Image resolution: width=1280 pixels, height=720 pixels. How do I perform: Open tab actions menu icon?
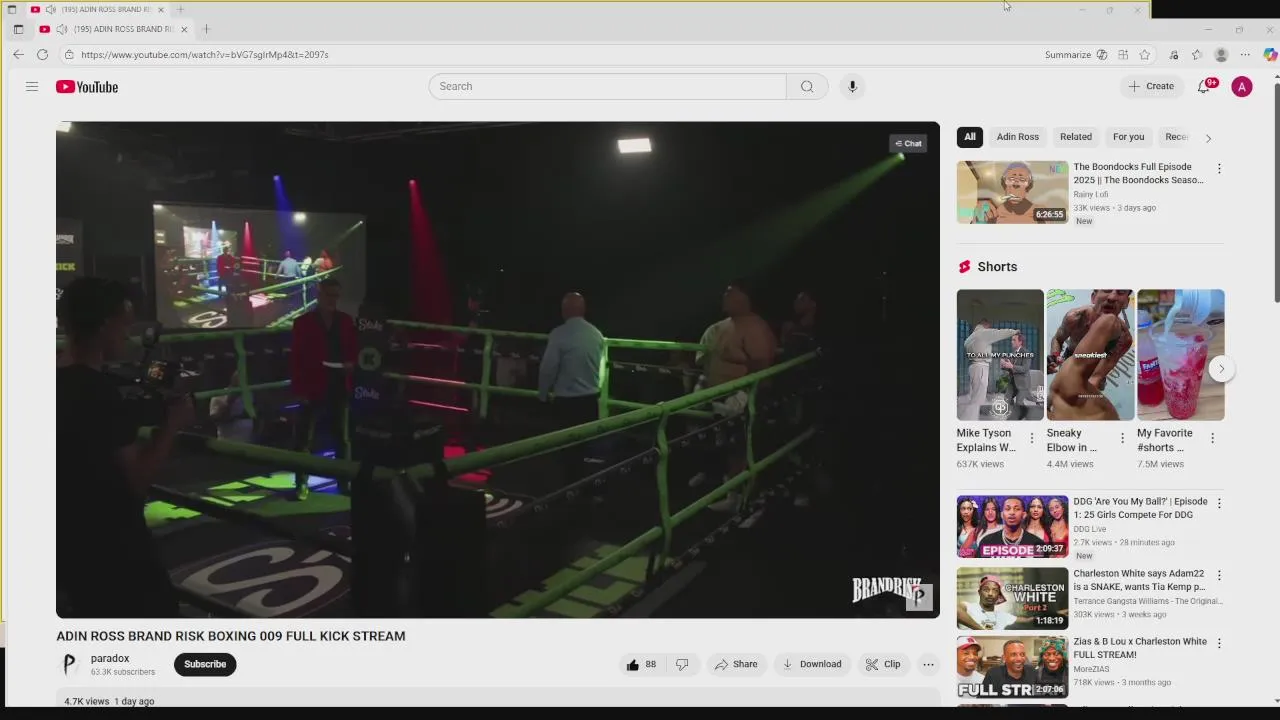click(x=18, y=30)
